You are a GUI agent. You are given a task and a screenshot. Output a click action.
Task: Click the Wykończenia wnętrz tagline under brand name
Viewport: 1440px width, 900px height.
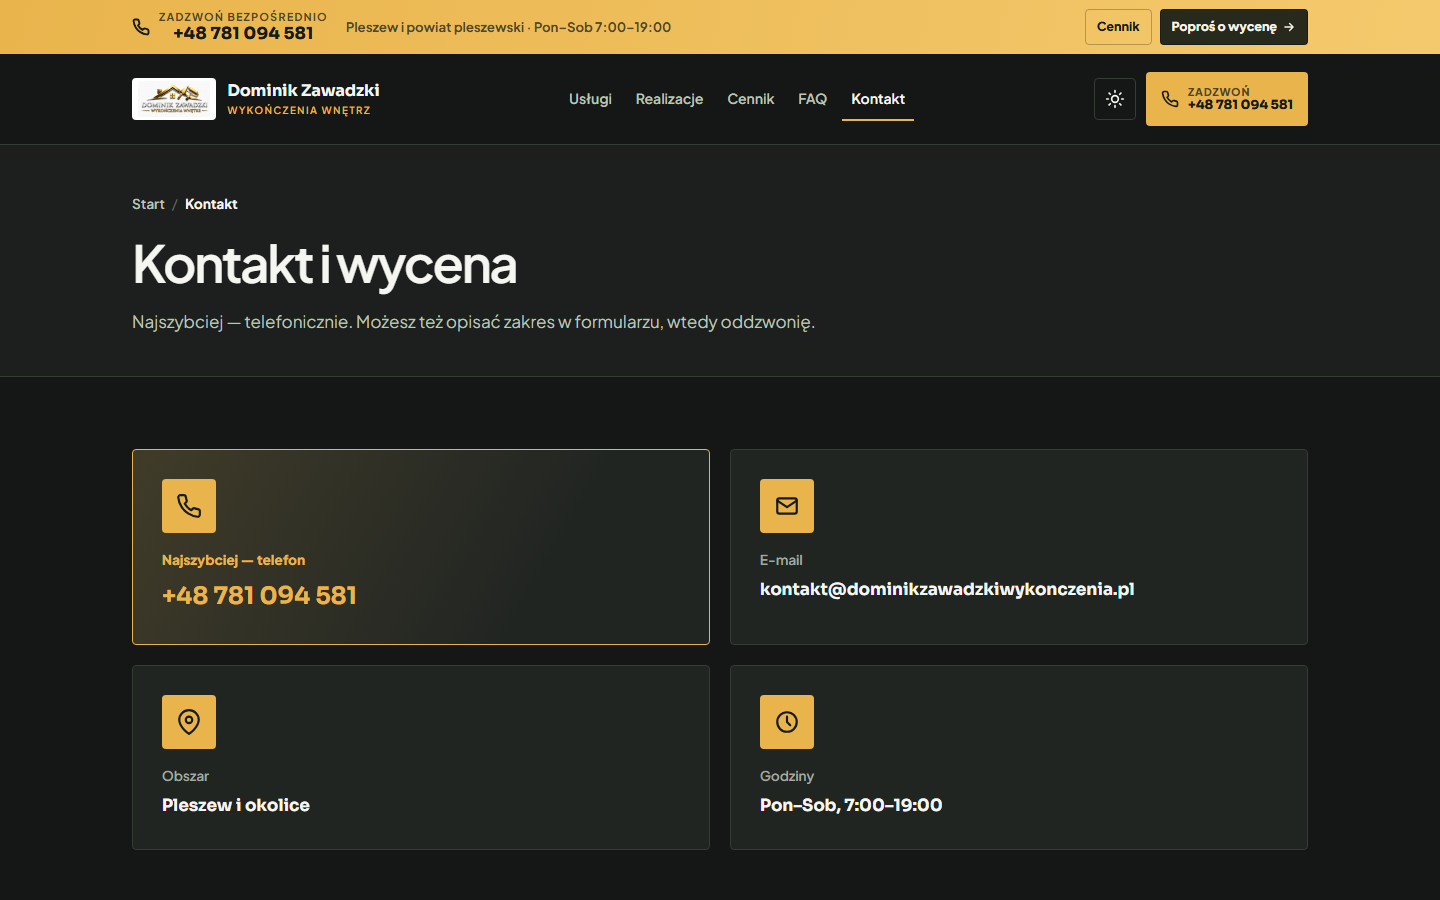coord(299,111)
